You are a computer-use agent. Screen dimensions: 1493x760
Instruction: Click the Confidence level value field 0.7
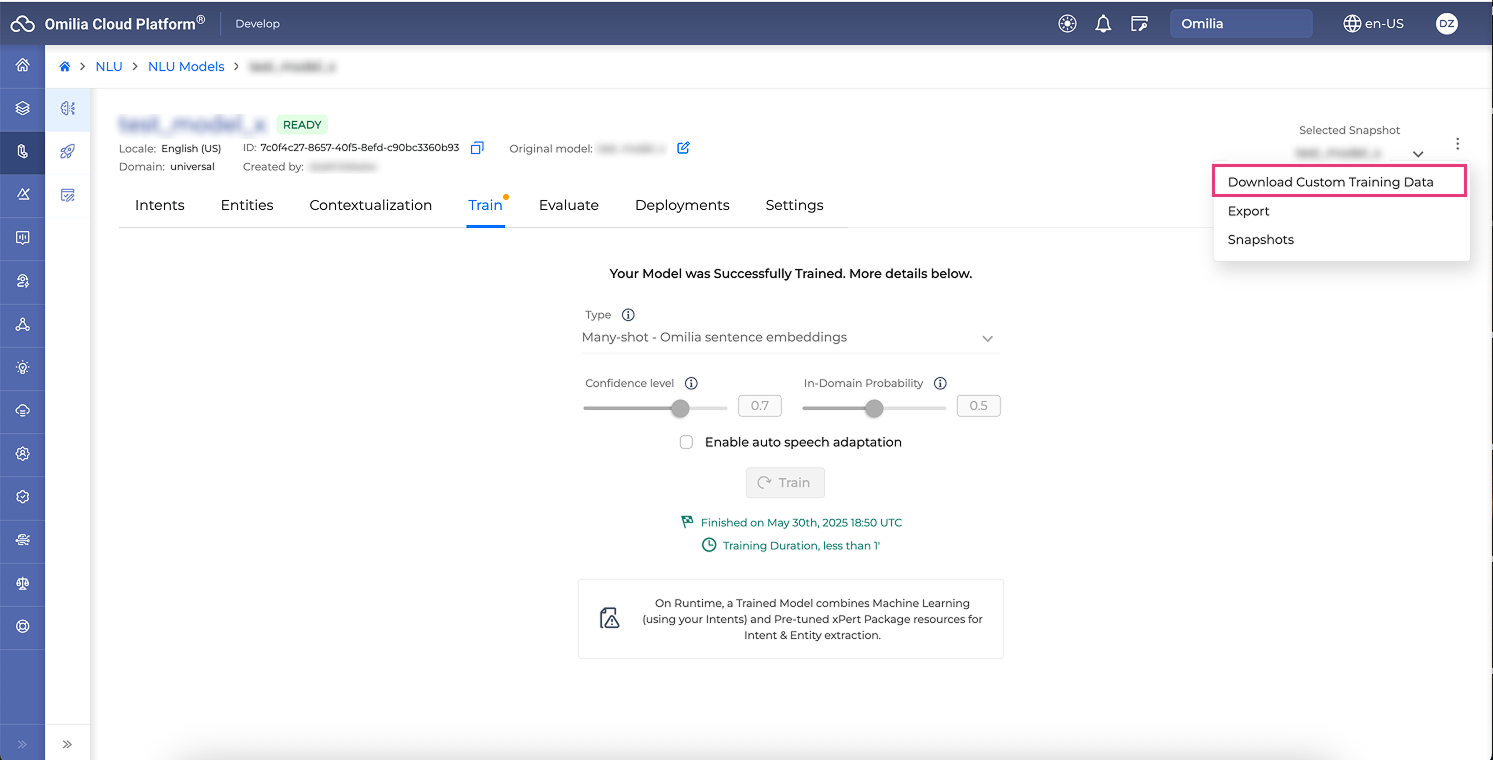760,406
